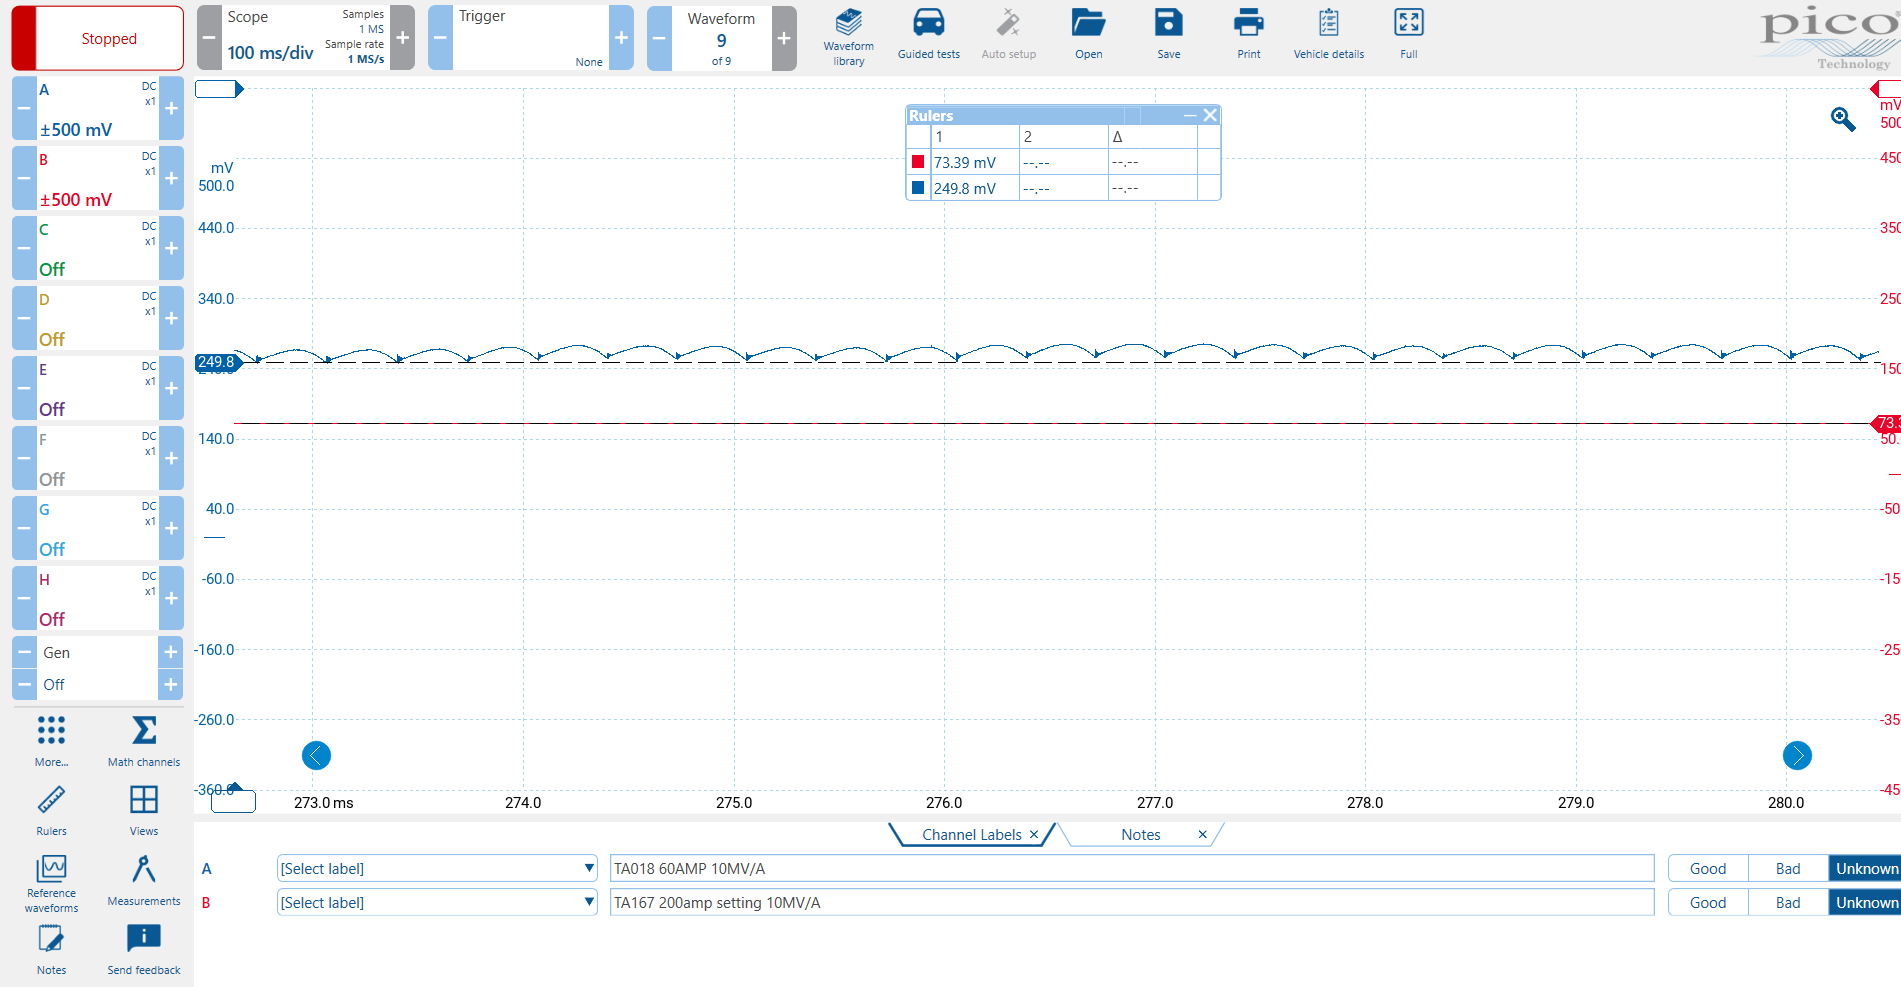The height and width of the screenshot is (987, 1901).
Task: Open the Rulers tool
Action: [x=51, y=810]
